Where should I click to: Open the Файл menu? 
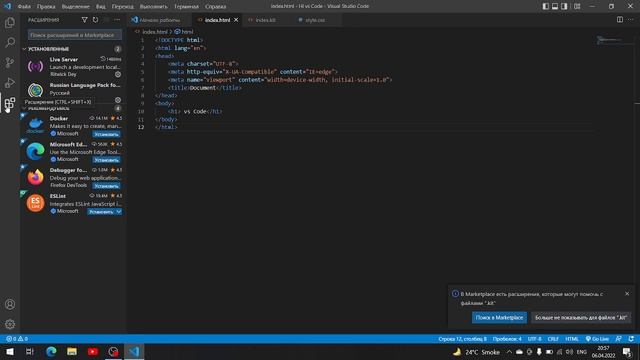click(x=24, y=7)
